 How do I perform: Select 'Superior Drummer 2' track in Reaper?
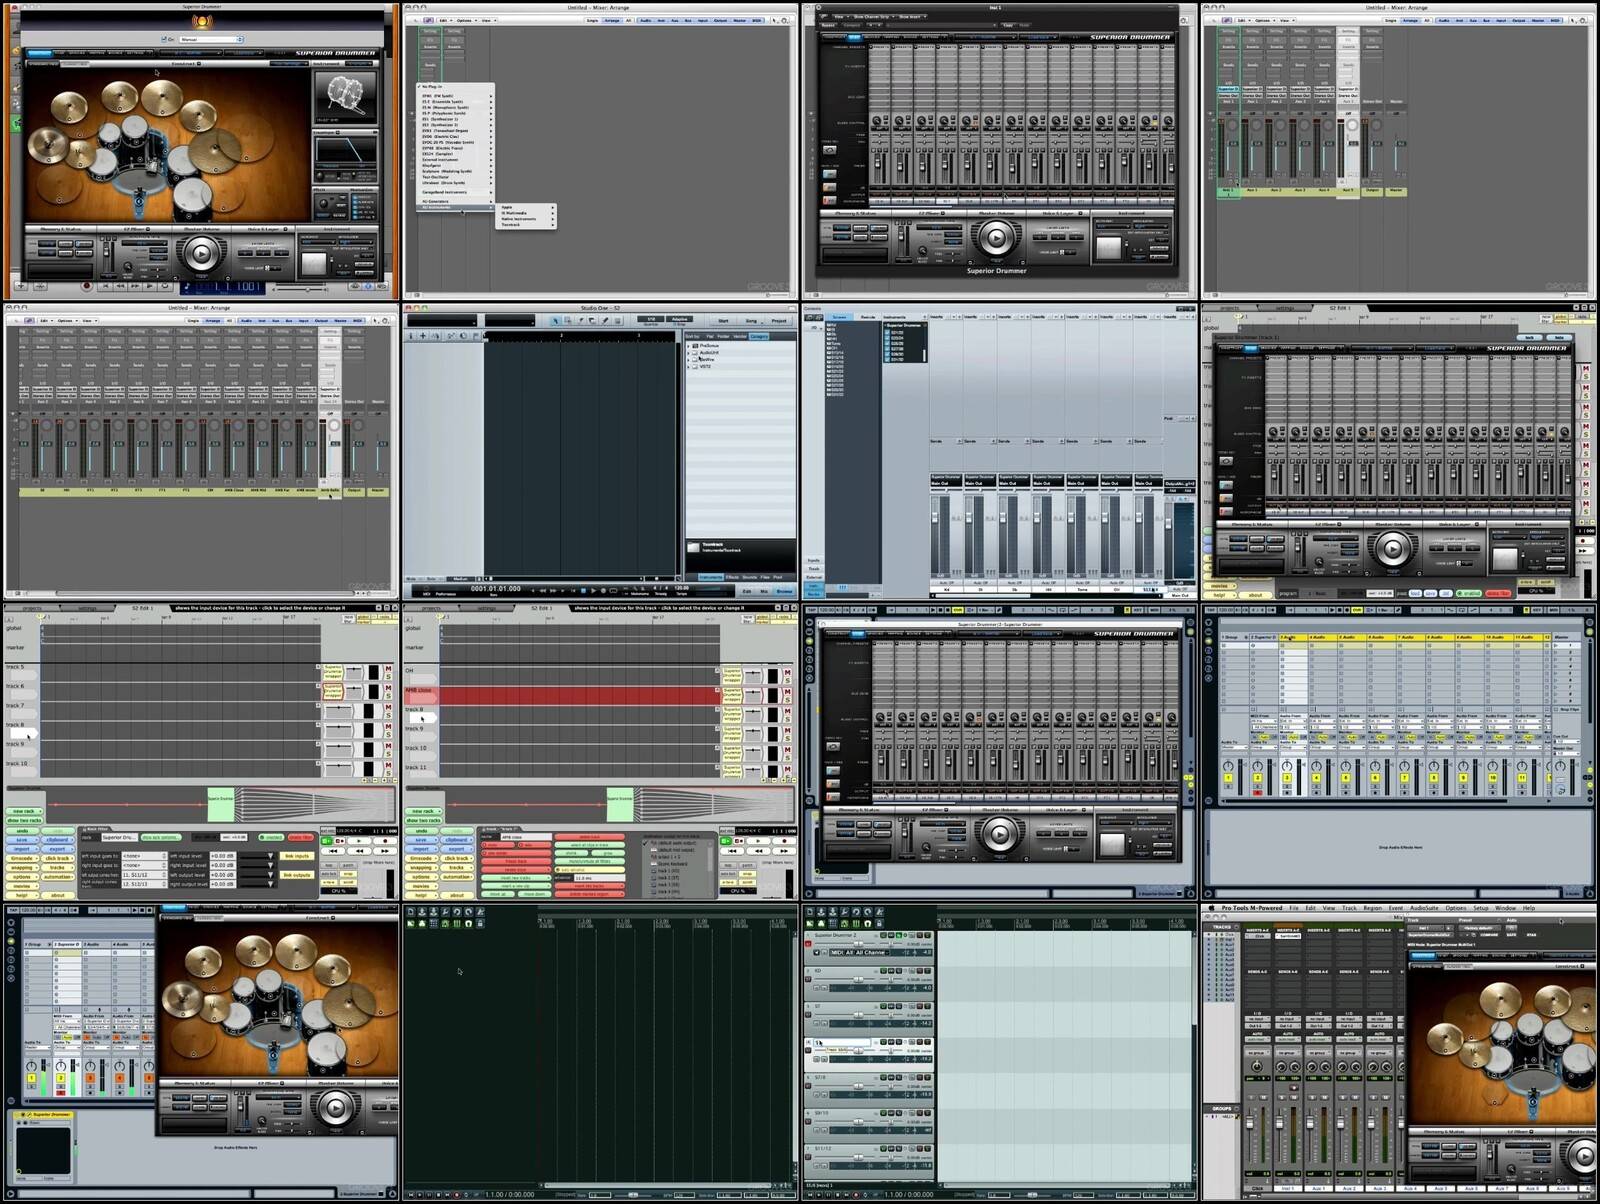tap(835, 935)
